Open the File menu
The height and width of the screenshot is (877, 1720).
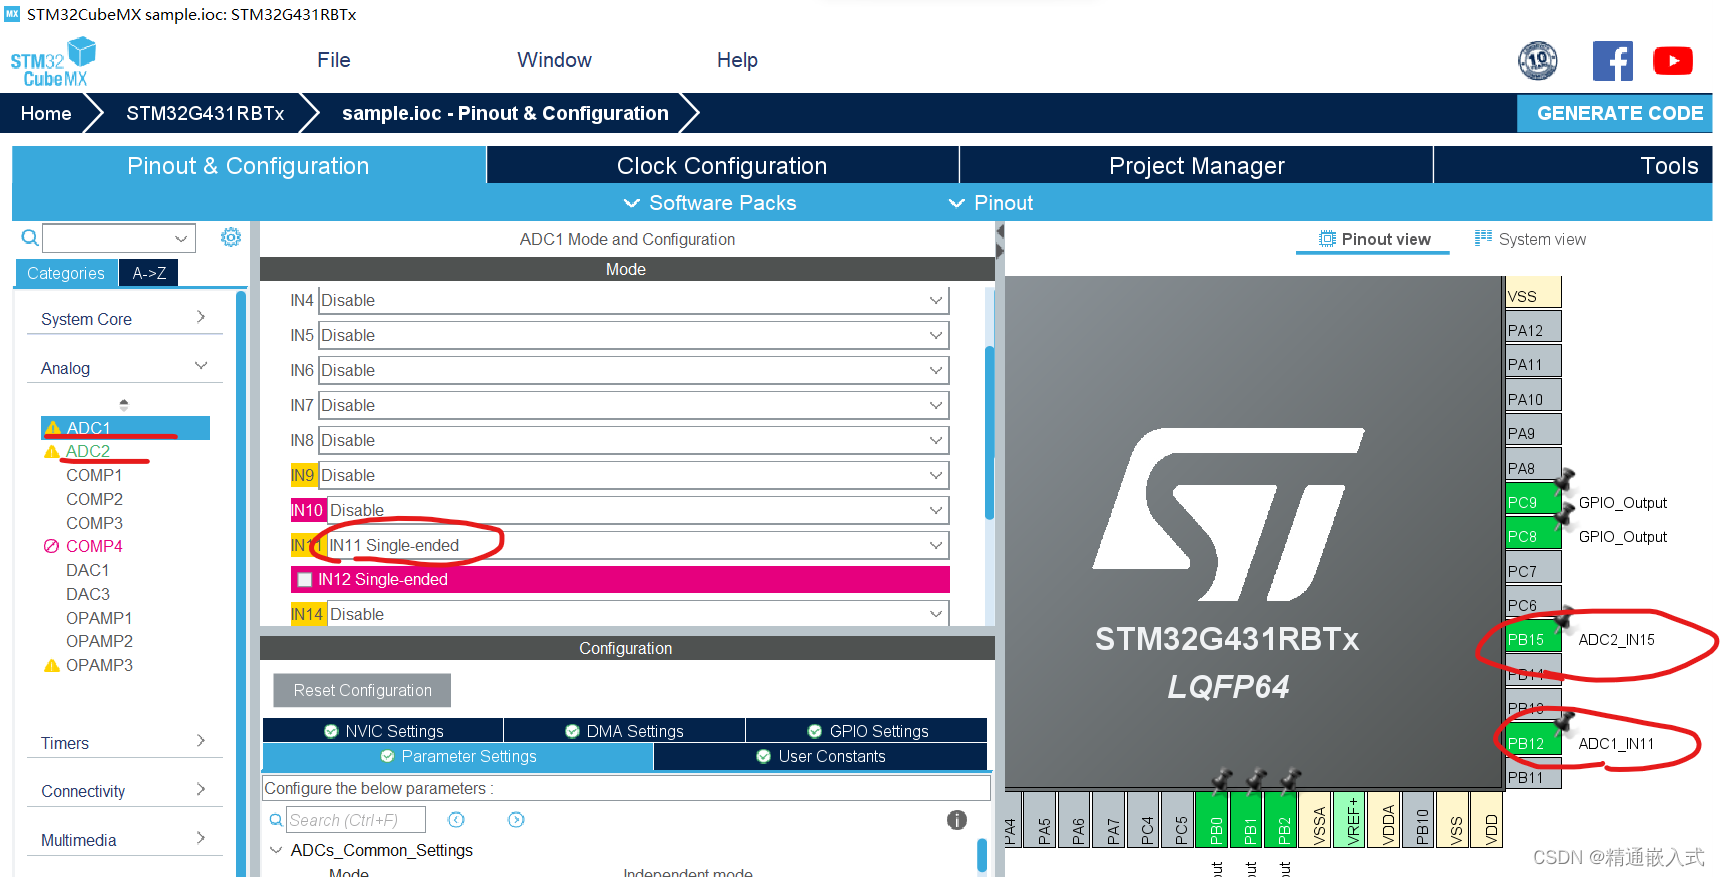334,60
